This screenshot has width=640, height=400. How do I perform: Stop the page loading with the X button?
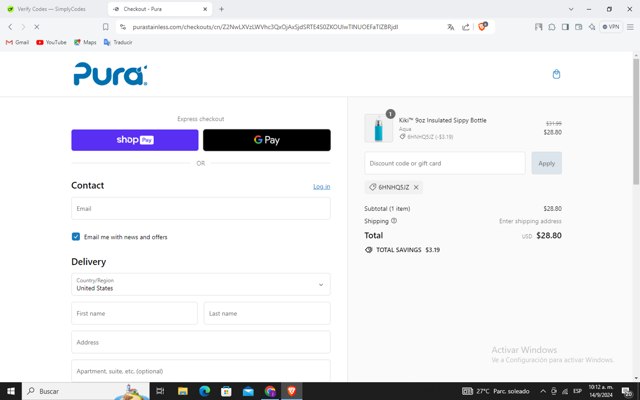pos(36,27)
